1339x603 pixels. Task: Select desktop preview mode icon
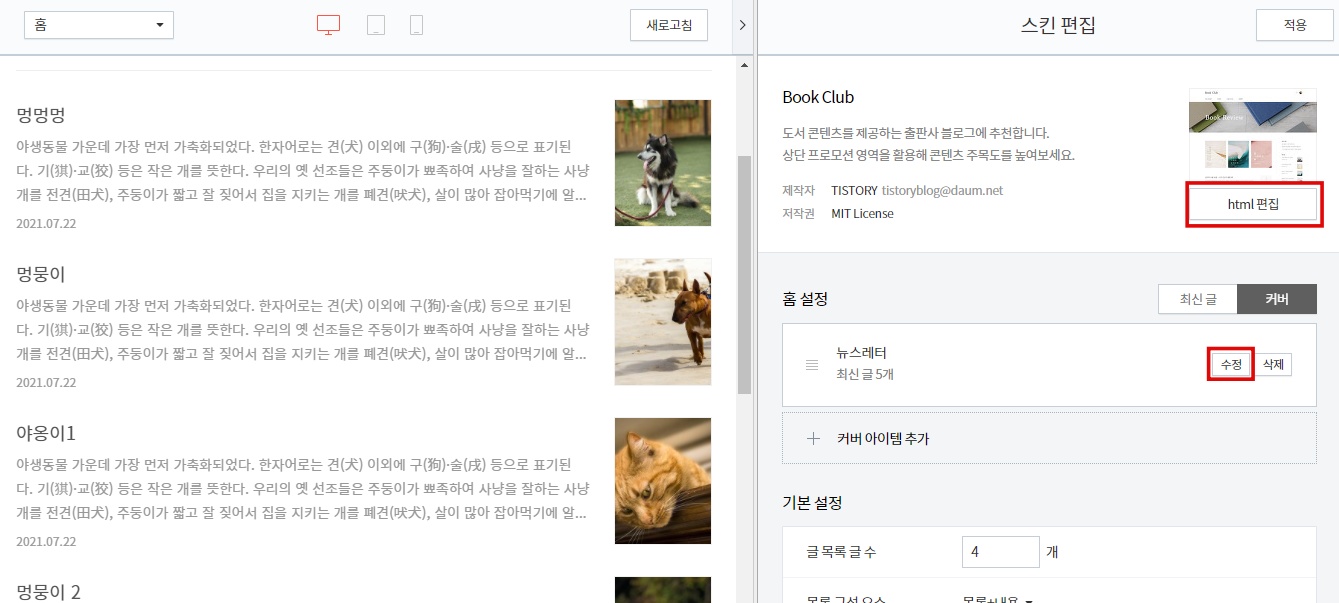click(x=328, y=25)
